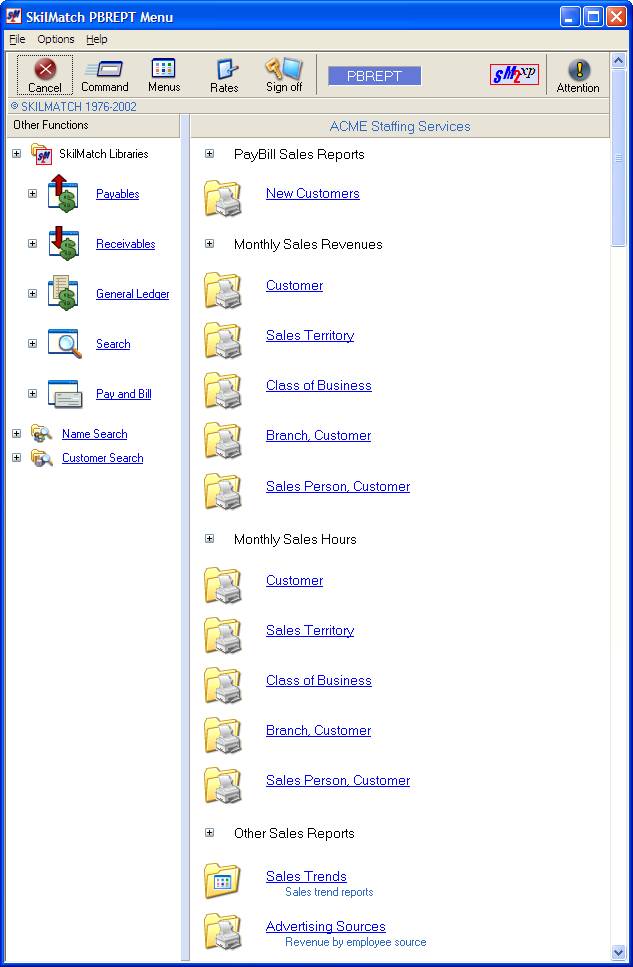The height and width of the screenshot is (967, 633).
Task: Click the SkilMatch Libraries folder icon
Action: (x=41, y=154)
